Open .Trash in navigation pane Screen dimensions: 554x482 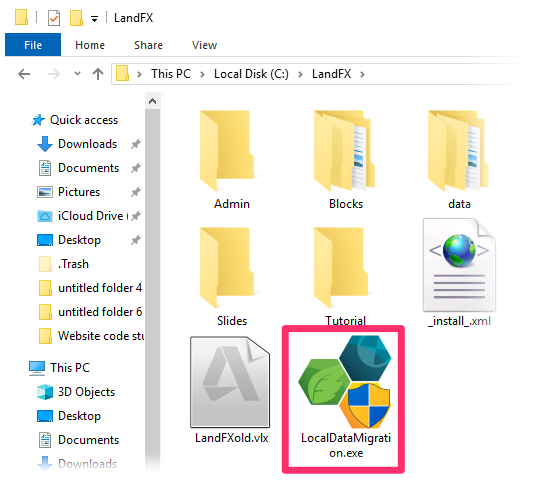tap(73, 264)
